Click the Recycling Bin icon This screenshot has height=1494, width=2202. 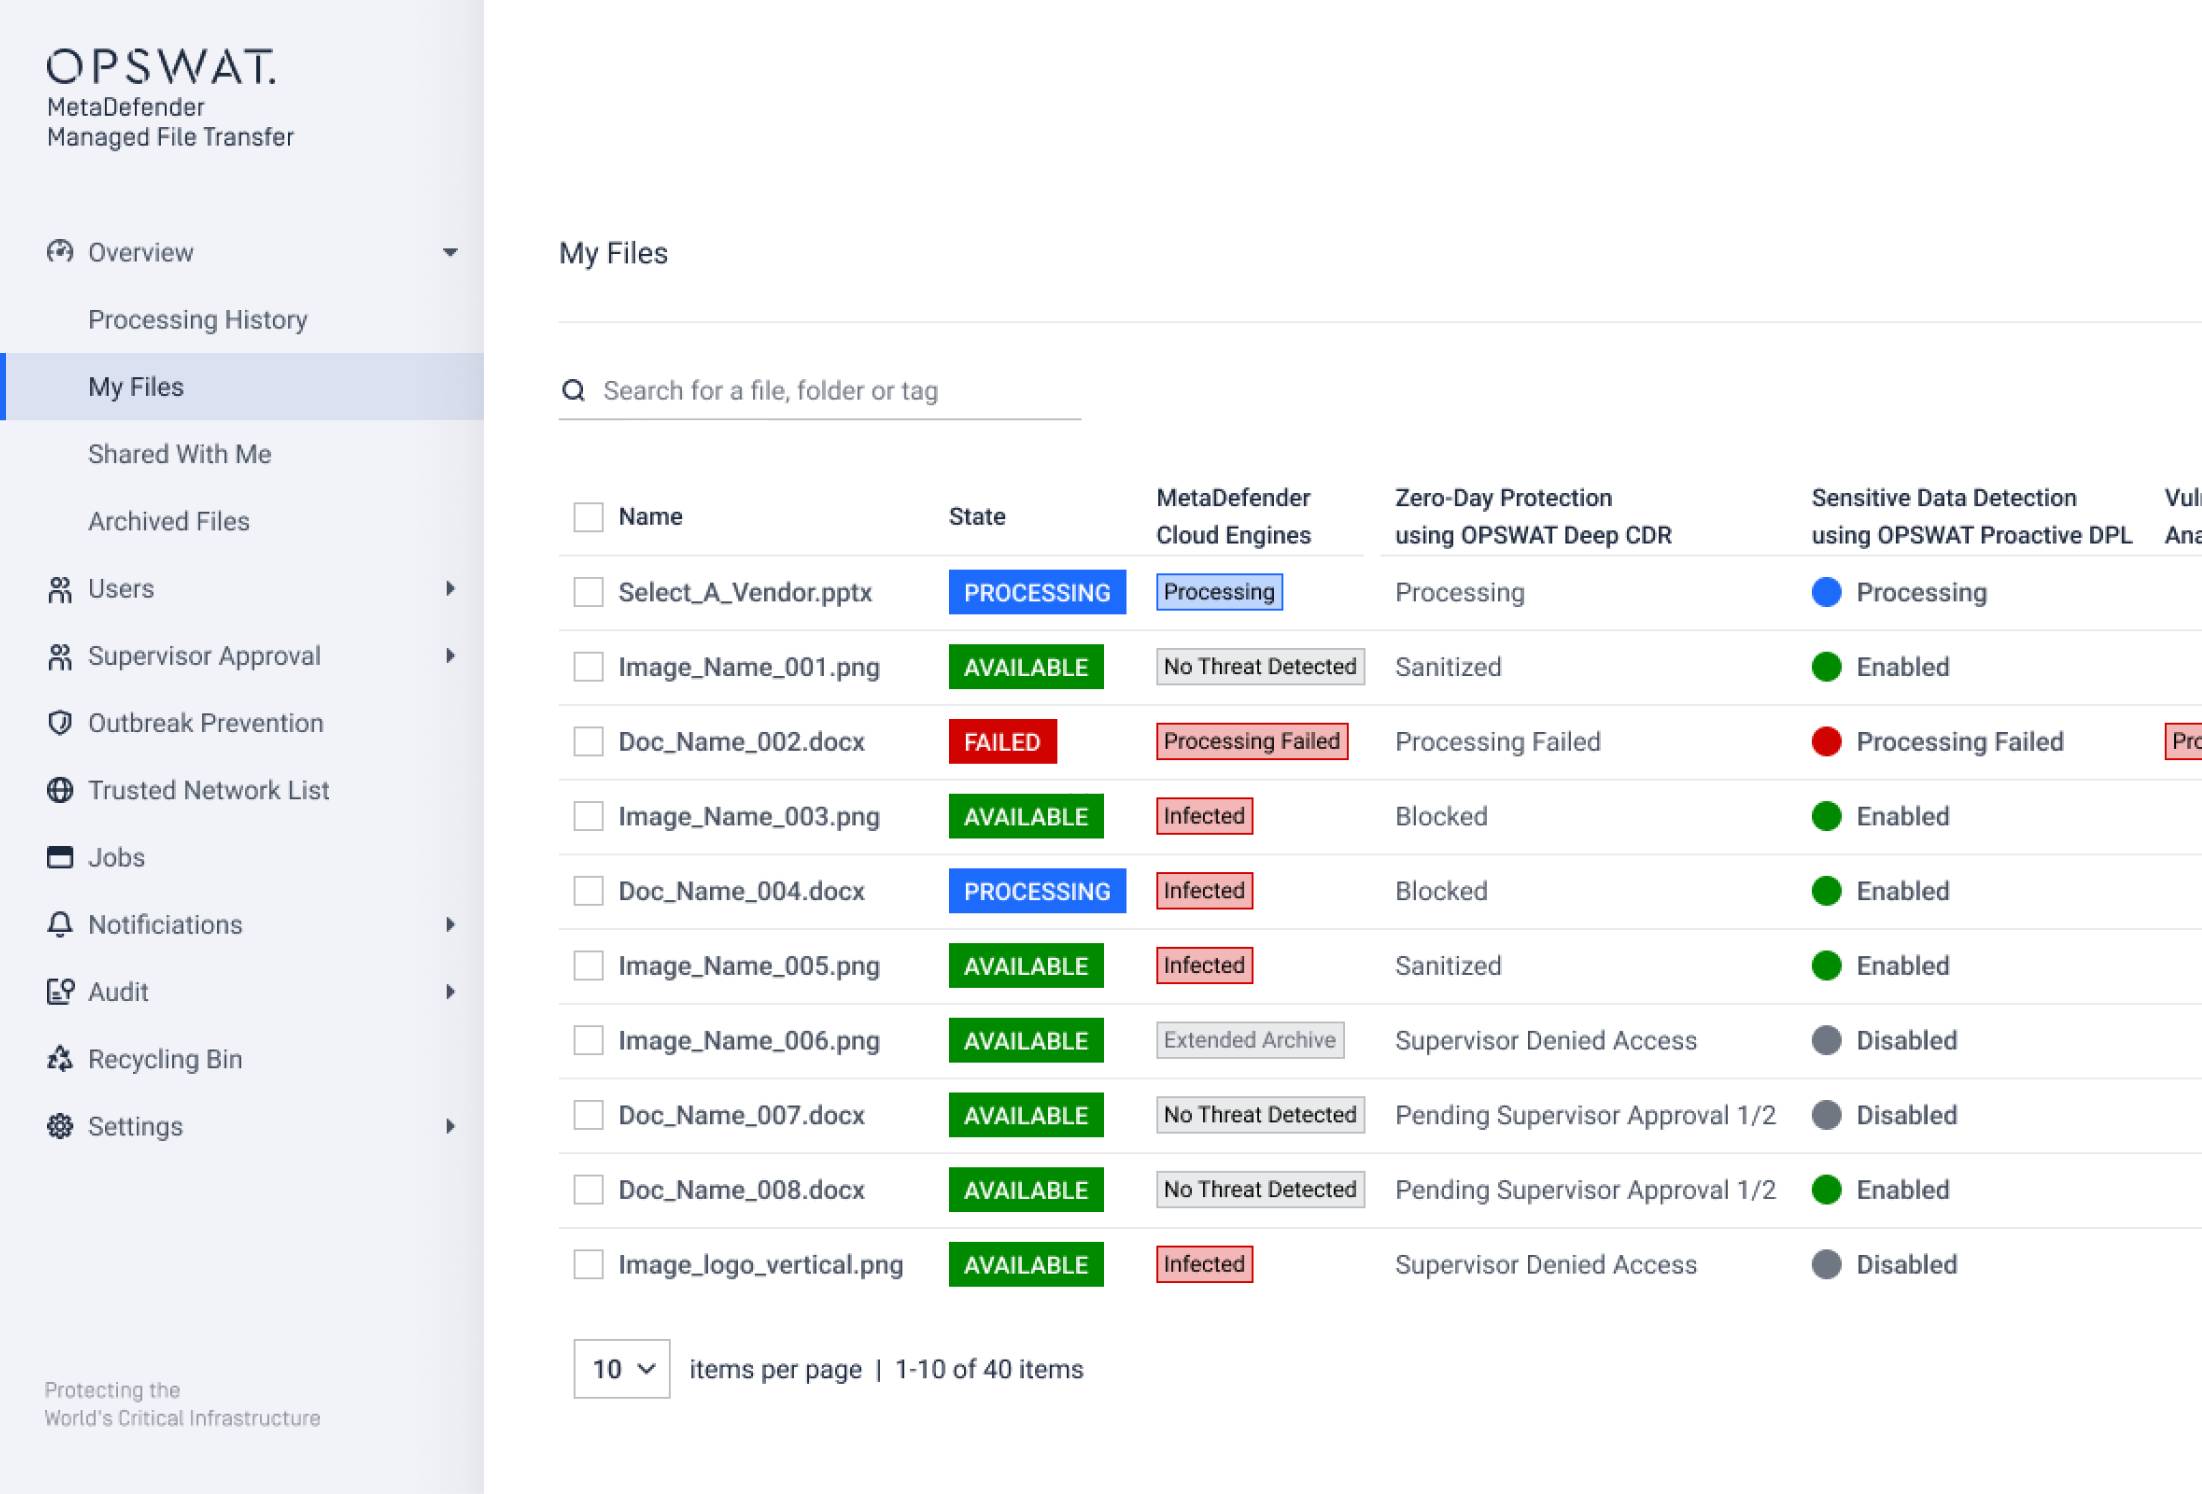coord(60,1058)
